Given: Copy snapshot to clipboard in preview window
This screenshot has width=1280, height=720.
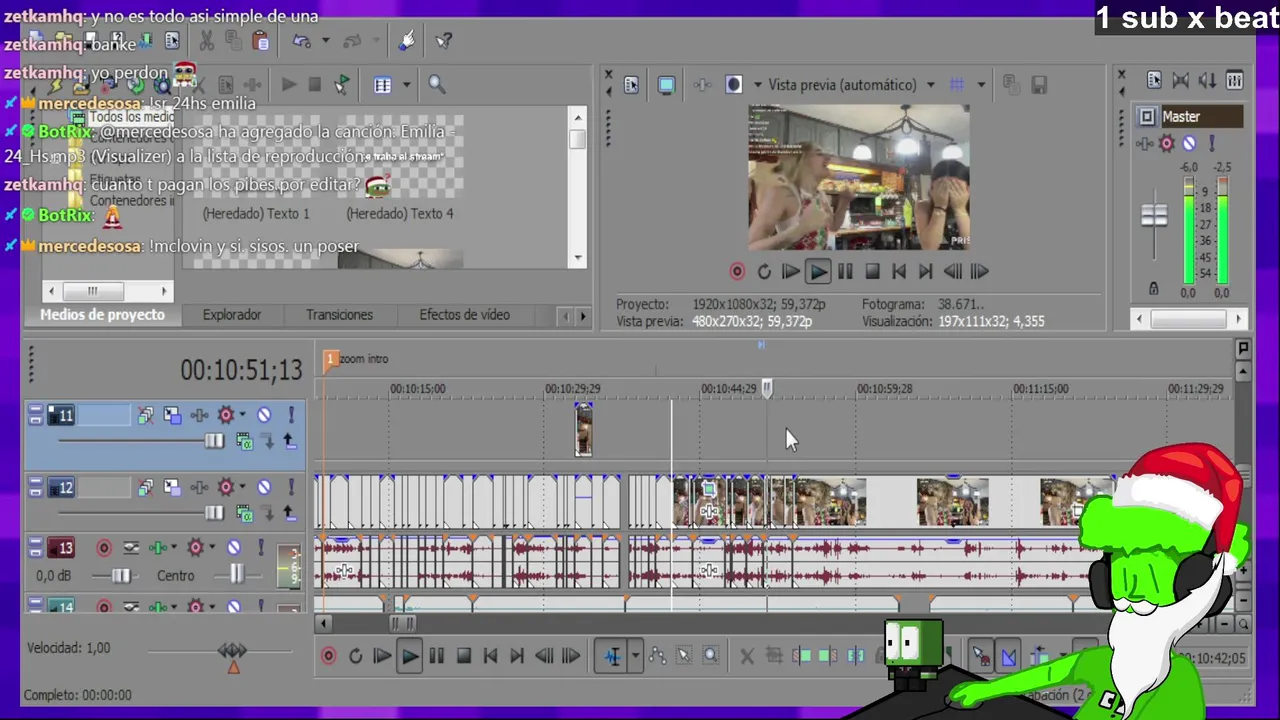Looking at the screenshot, I should coord(1011,85).
